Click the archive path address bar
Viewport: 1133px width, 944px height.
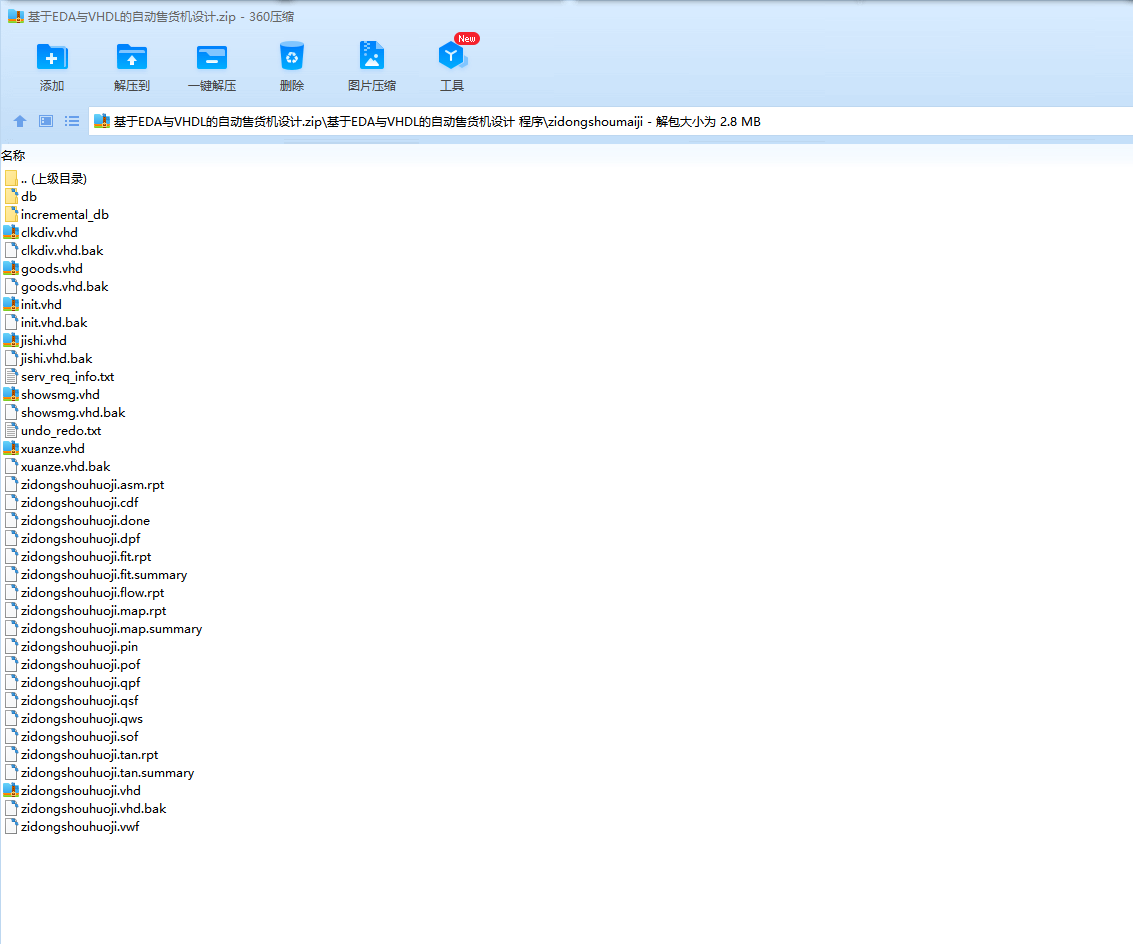point(610,121)
